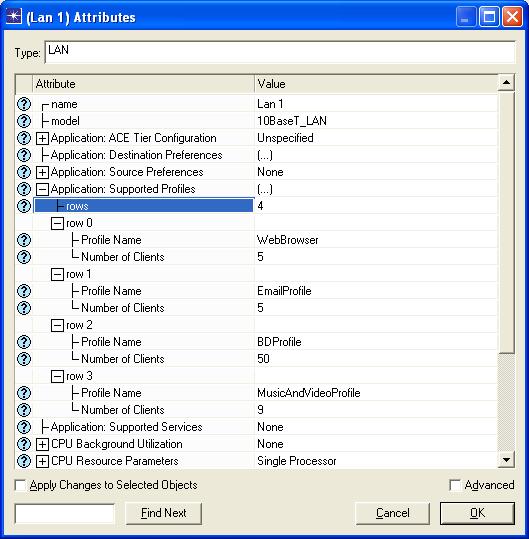
Task: Open help for CPU Resource Parameters
Action: (24, 461)
